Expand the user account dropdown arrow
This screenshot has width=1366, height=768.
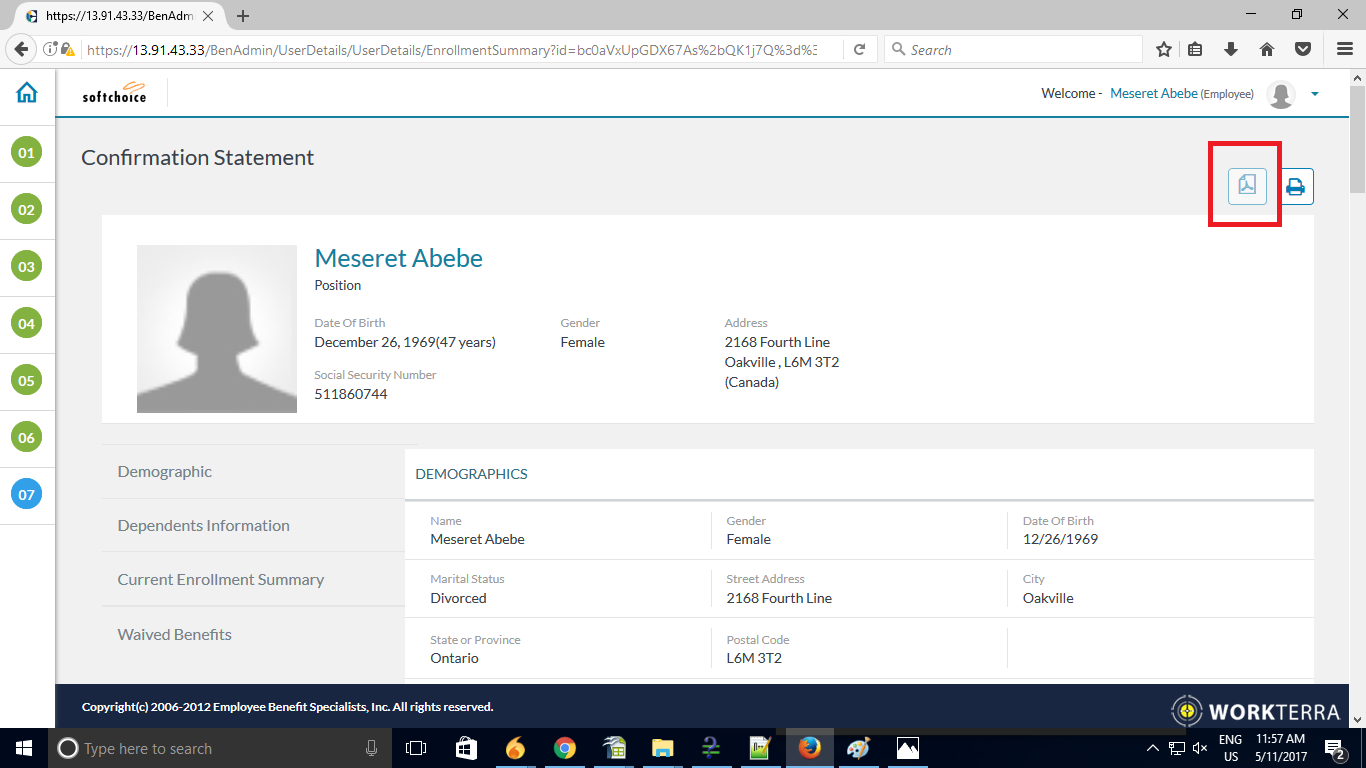(1315, 94)
